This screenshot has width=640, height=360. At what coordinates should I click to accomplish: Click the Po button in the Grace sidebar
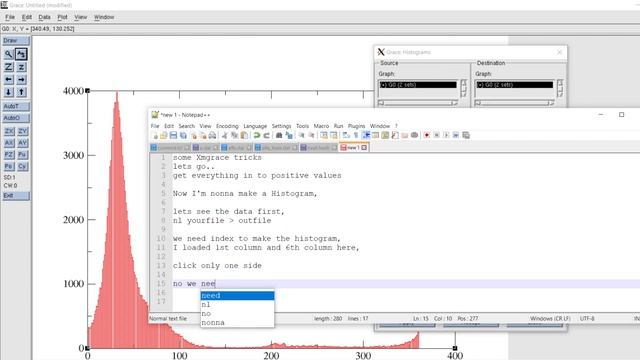[x=9, y=167]
